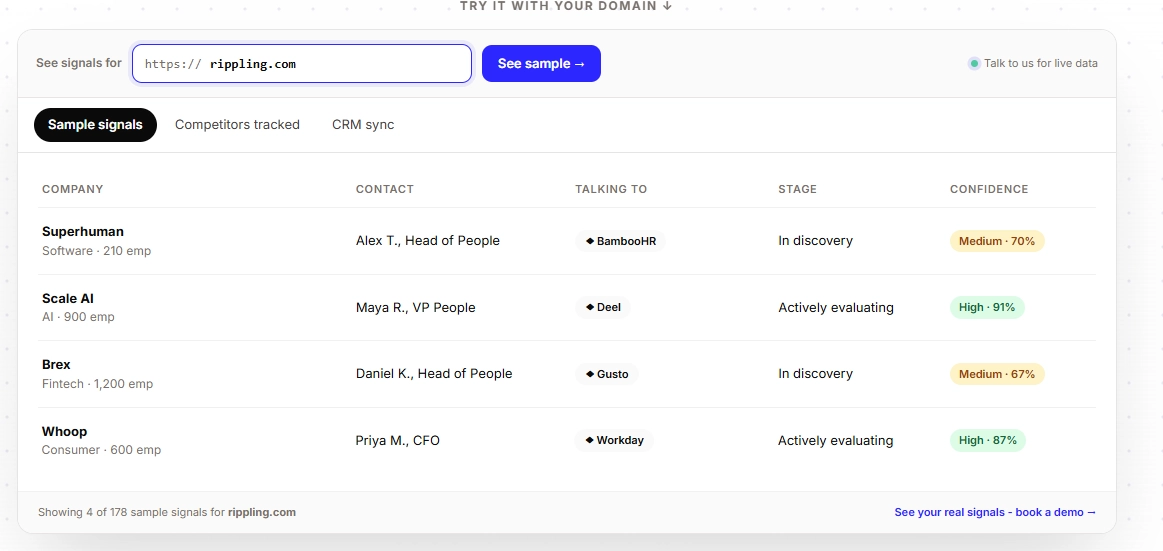Screen dimensions: 1163x551
Task: Select the Brex company name
Action: tap(56, 364)
